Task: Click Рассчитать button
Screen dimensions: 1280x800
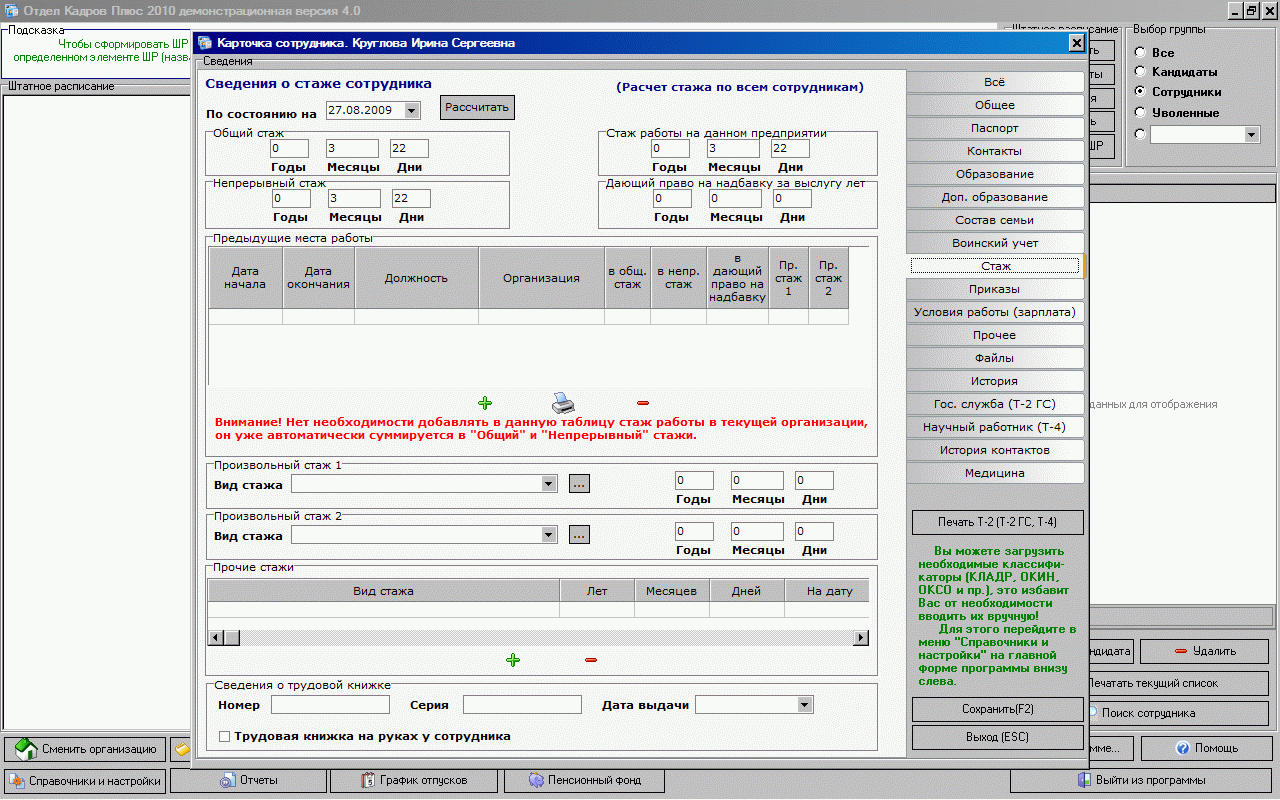Action: tap(477, 107)
